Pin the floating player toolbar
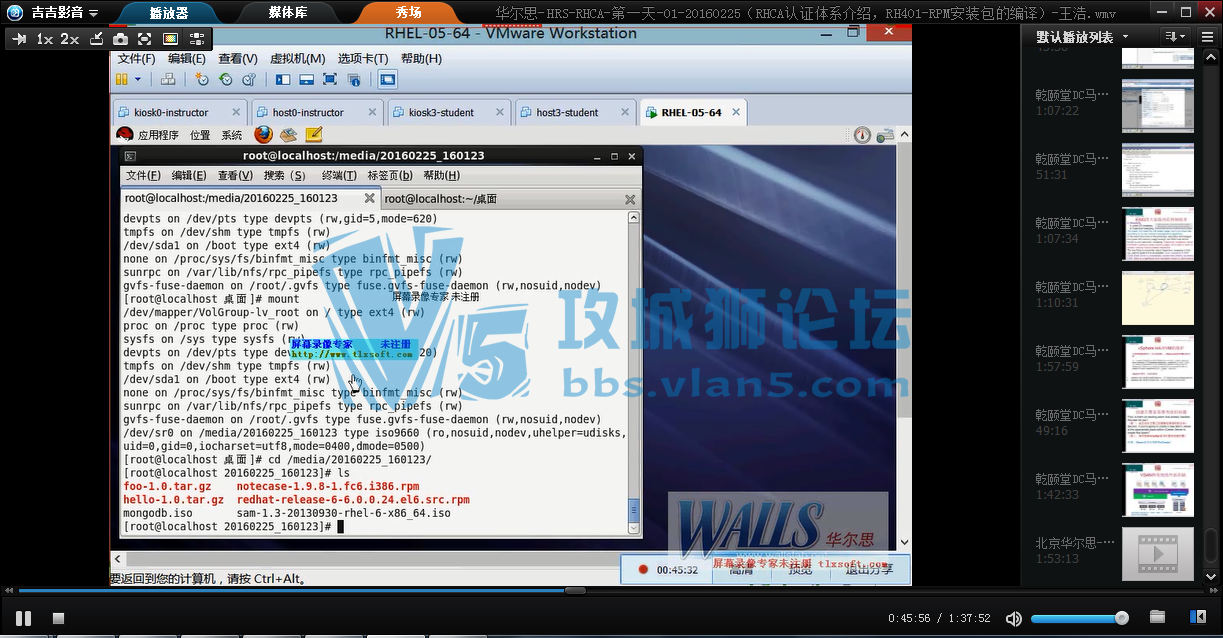Image resolution: width=1223 pixels, height=638 pixels. [19, 39]
